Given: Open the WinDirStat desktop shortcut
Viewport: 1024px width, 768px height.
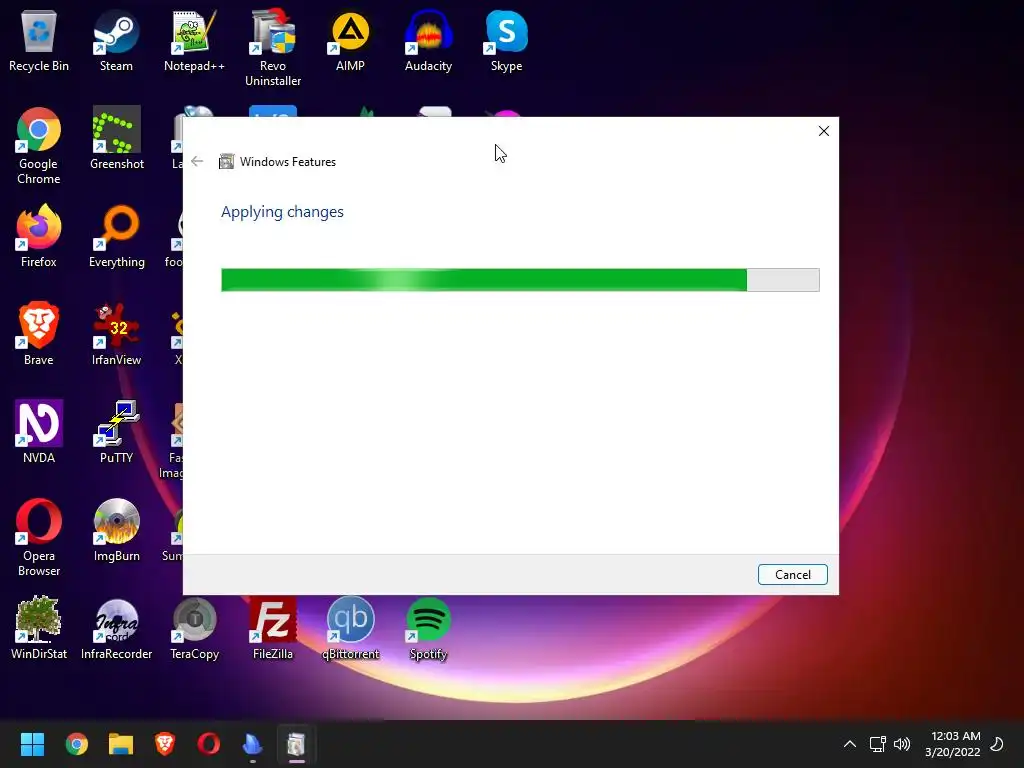Looking at the screenshot, I should click(x=39, y=628).
